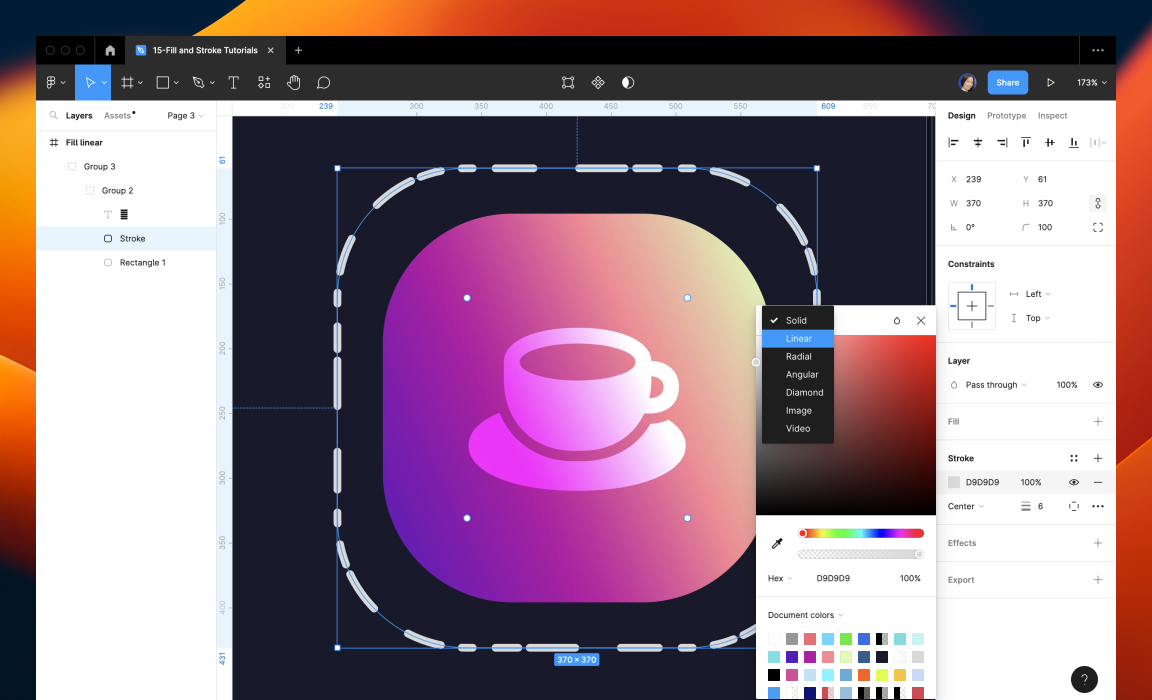Expand Document colors dropdown
Screen dimensions: 1152x700
coord(805,615)
